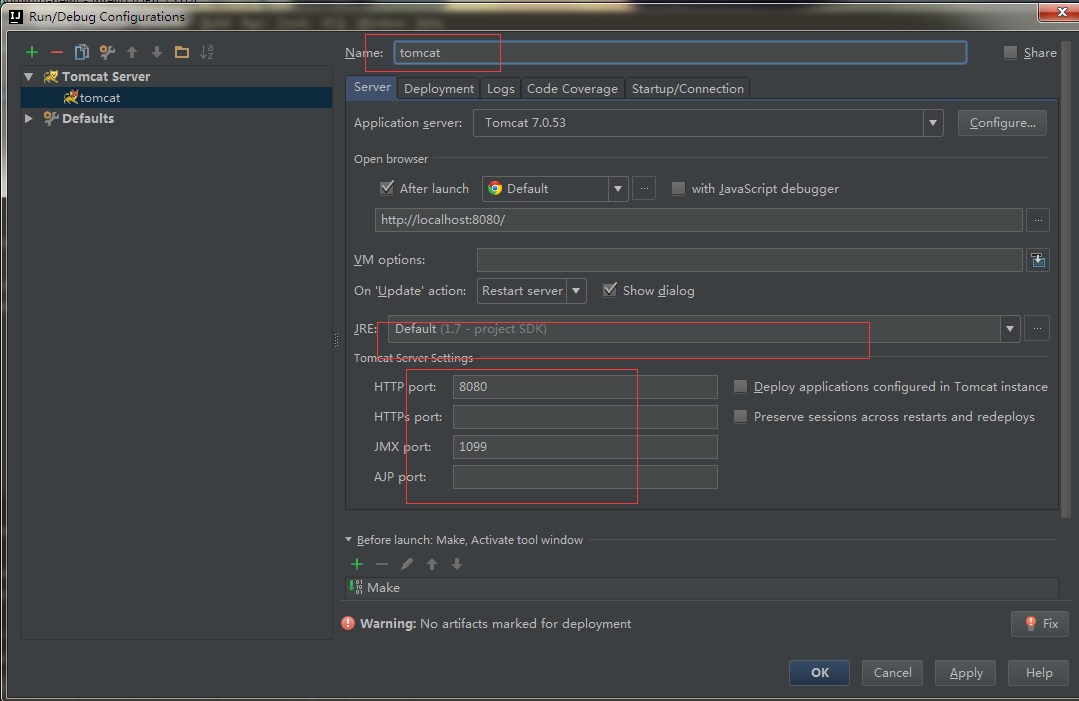Open the Logs tab
The height and width of the screenshot is (701, 1079).
500,89
